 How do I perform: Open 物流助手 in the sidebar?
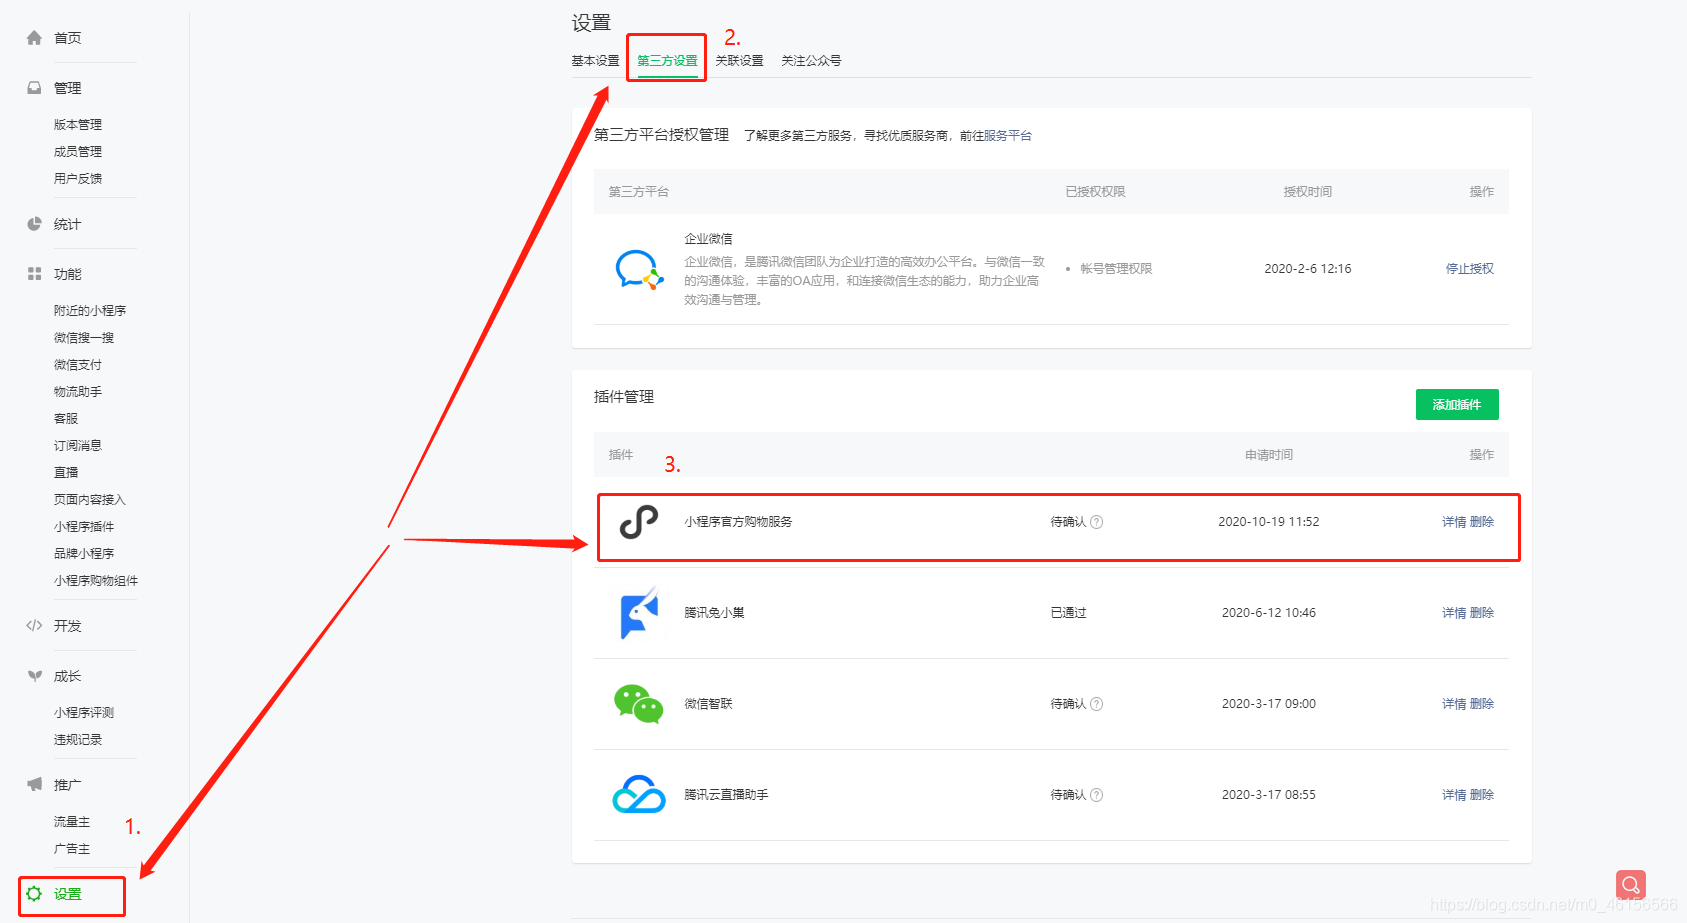click(x=78, y=392)
